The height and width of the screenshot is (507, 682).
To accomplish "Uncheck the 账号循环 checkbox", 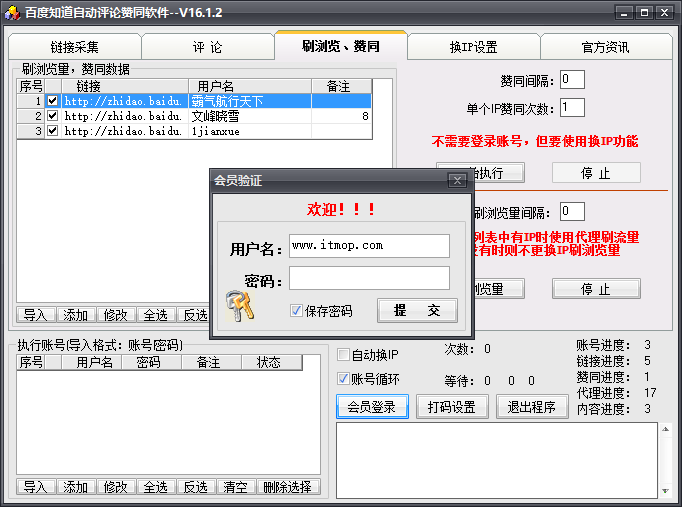I will tap(343, 379).
